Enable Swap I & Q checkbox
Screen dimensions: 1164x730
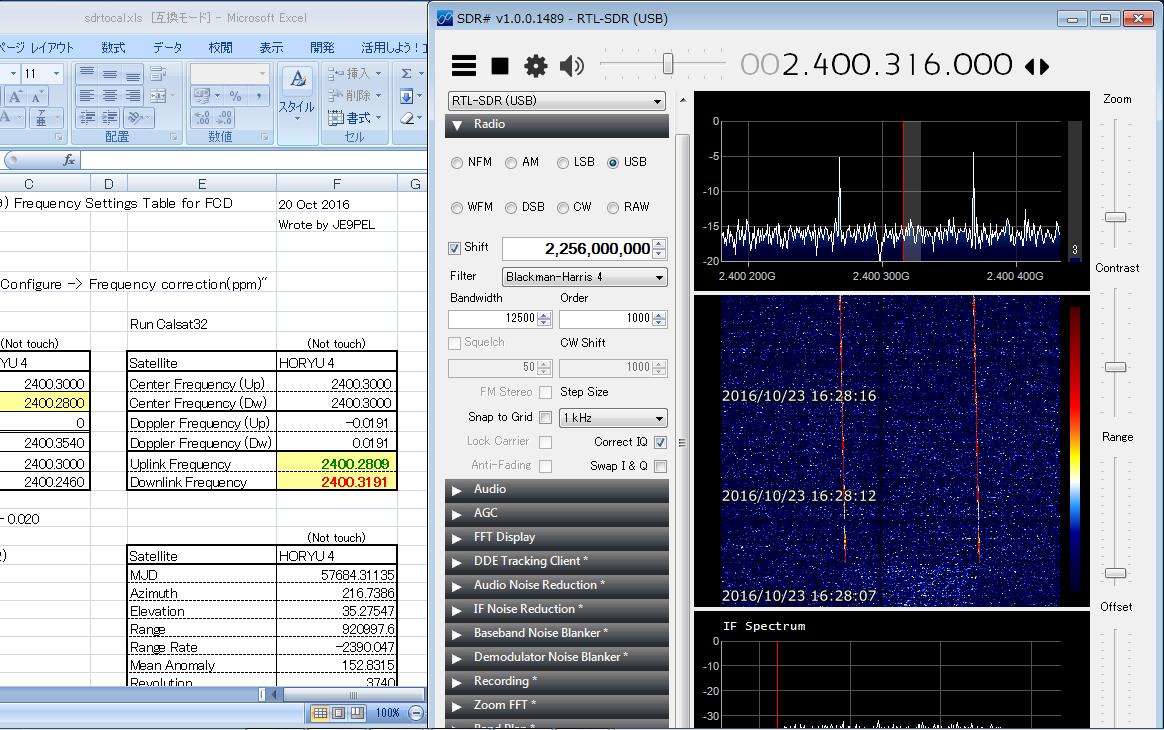click(x=660, y=466)
